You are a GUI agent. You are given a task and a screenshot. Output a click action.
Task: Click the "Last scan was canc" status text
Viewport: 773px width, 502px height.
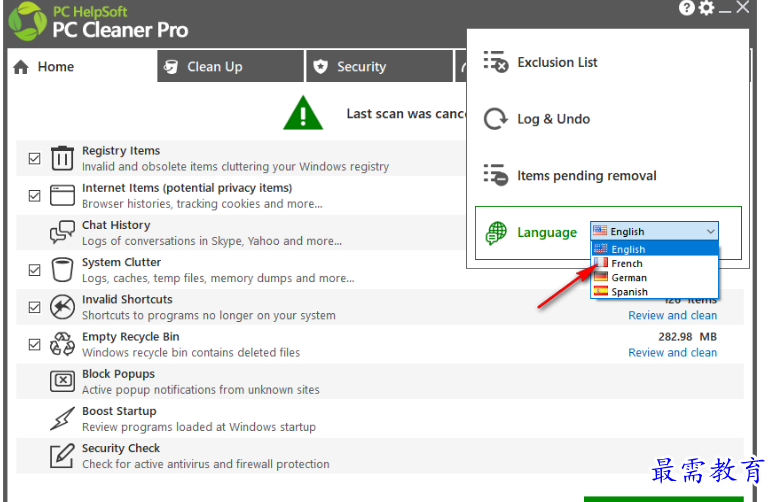point(406,114)
